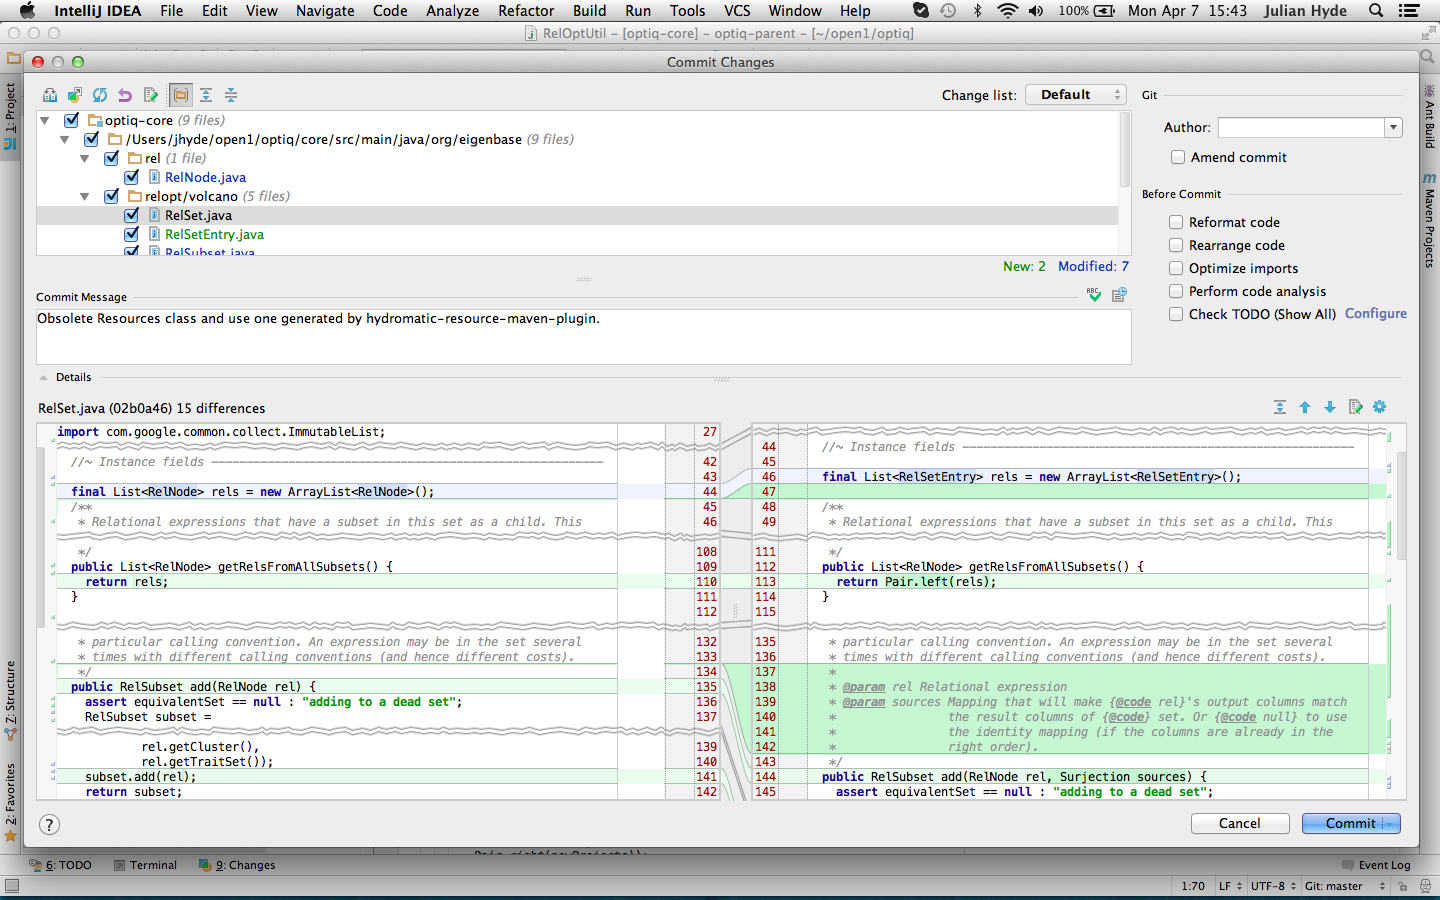Enable Optimize imports option
The image size is (1440, 900).
click(x=1176, y=268)
